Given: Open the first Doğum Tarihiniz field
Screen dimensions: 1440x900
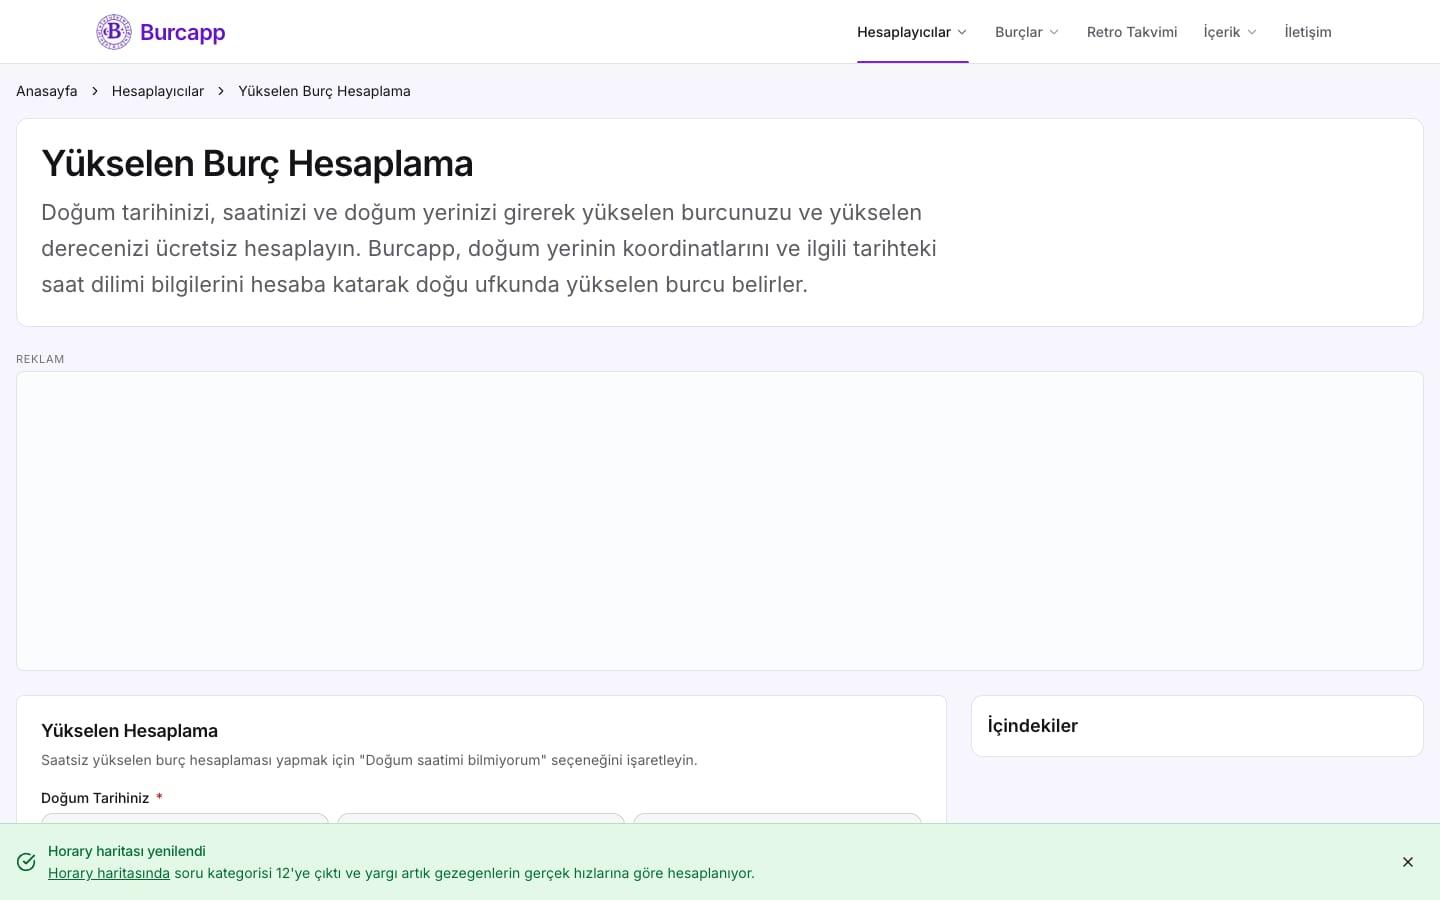Looking at the screenshot, I should 185,819.
